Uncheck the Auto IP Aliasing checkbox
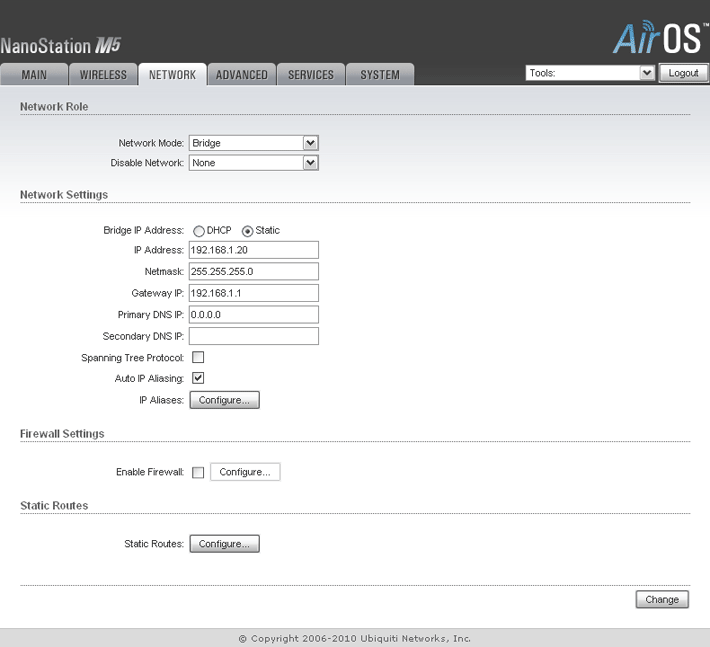The image size is (710, 647). click(198, 378)
